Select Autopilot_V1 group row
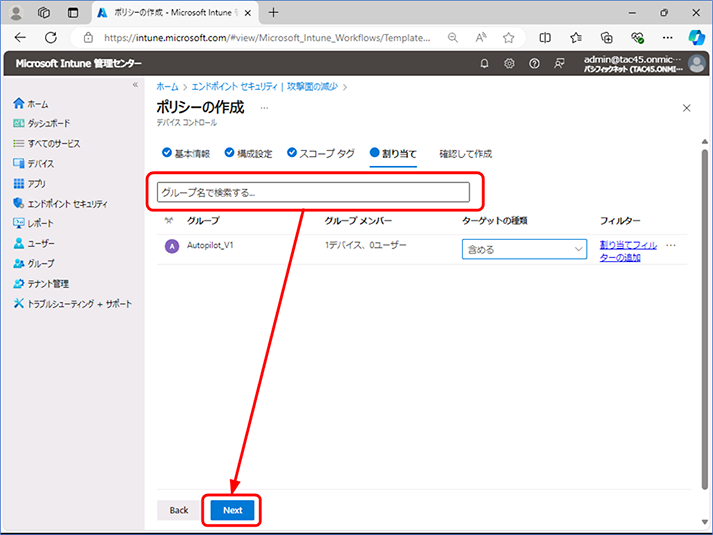 pyautogui.click(x=422, y=250)
